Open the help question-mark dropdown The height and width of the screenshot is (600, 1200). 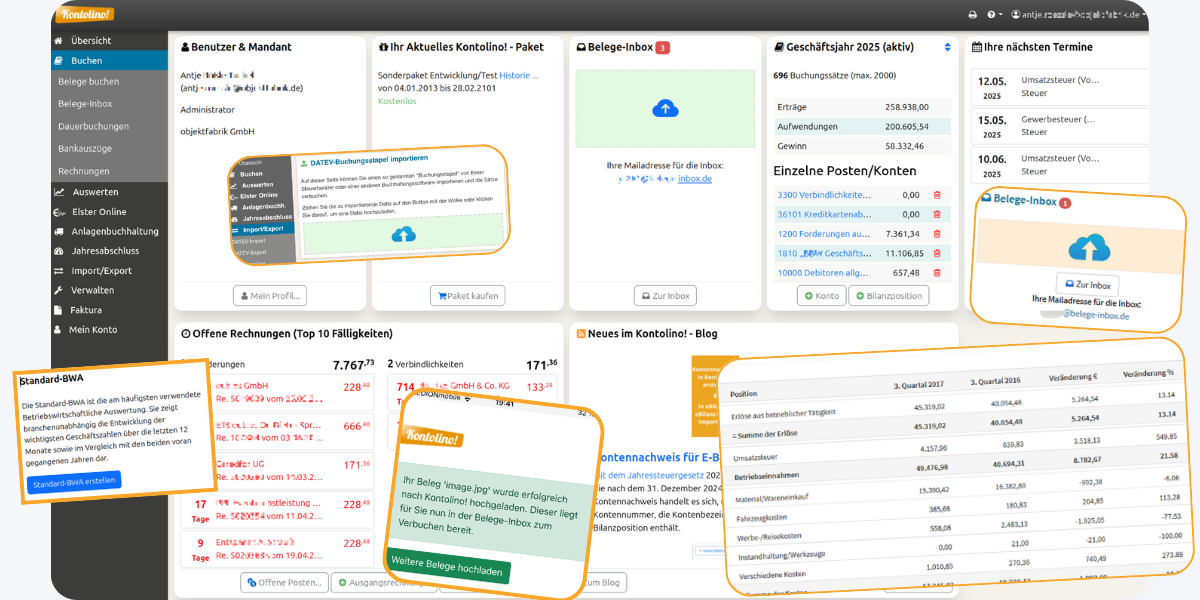pos(994,15)
